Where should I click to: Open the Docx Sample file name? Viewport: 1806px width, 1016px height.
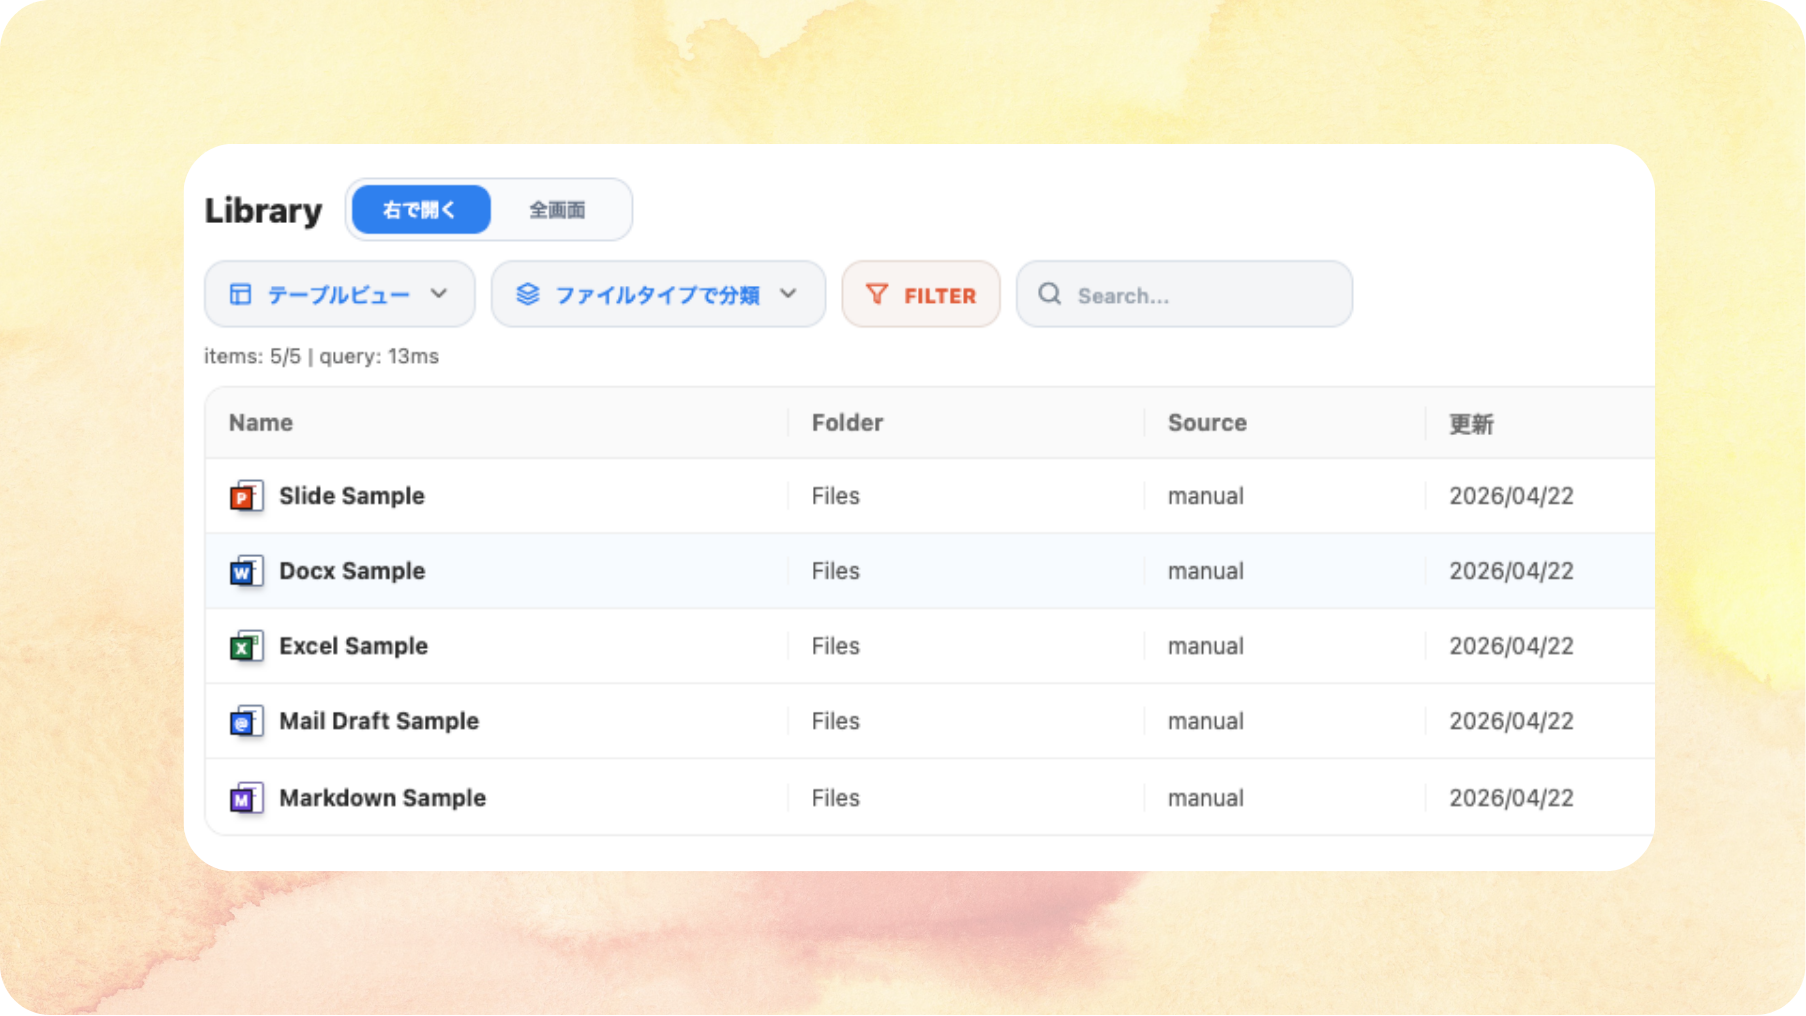(x=352, y=571)
